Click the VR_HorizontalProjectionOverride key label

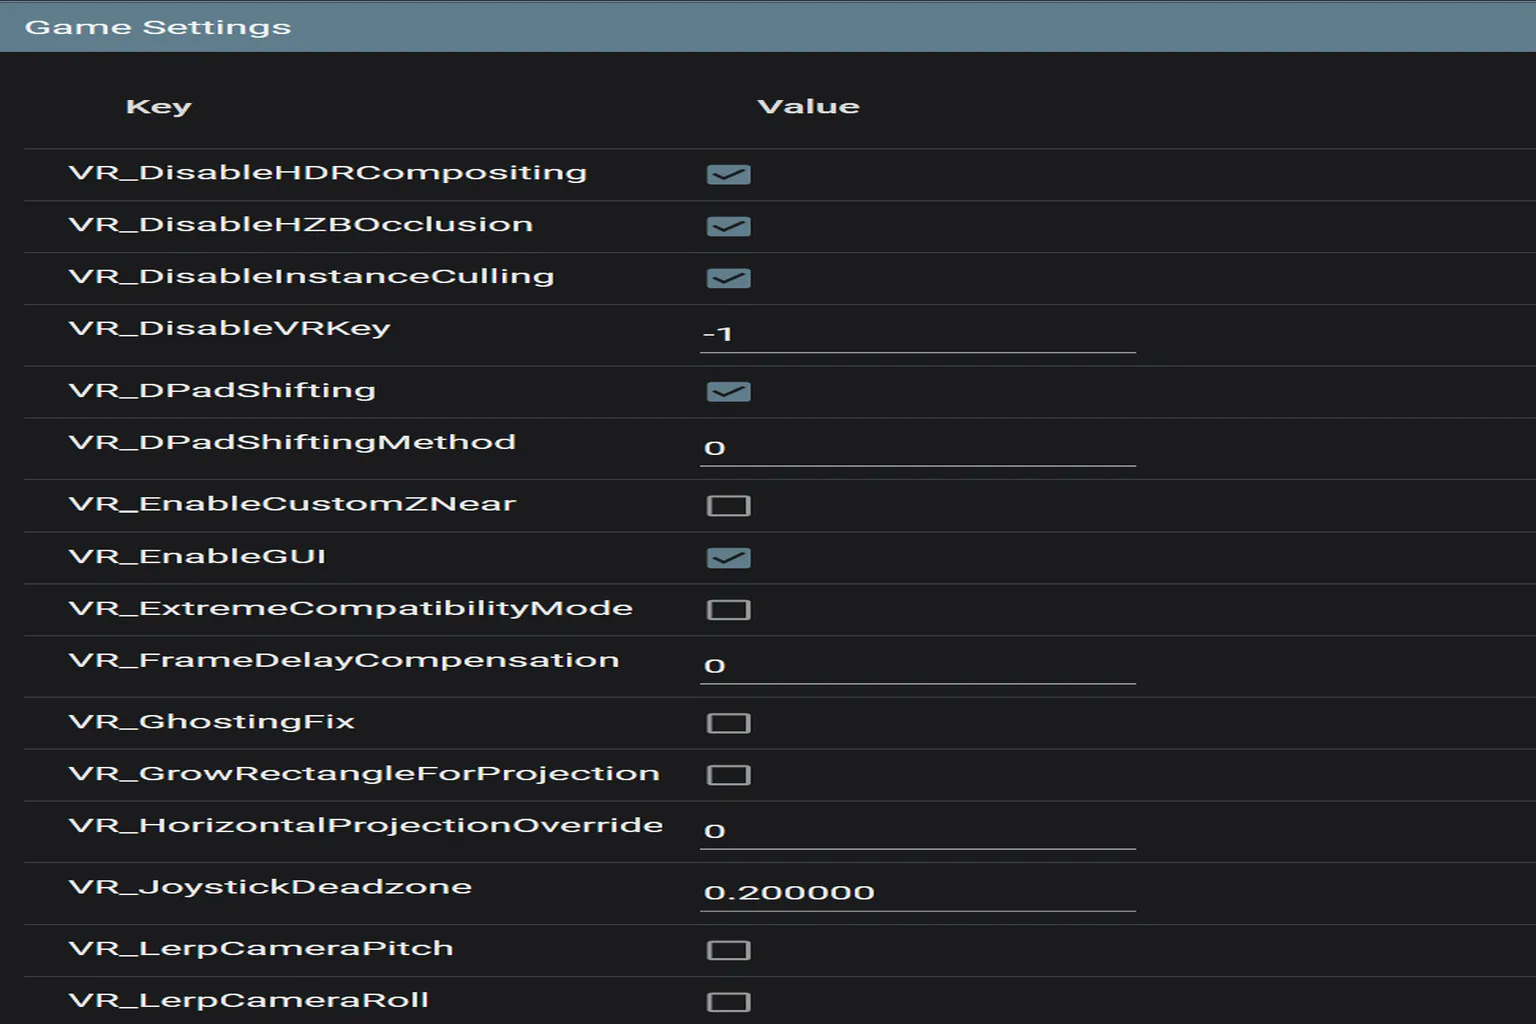click(366, 825)
